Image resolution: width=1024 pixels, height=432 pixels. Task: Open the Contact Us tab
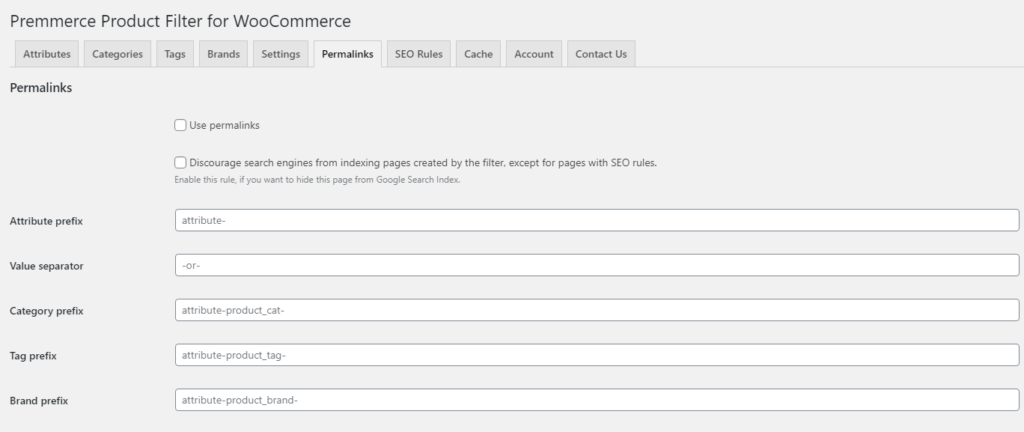(x=601, y=54)
